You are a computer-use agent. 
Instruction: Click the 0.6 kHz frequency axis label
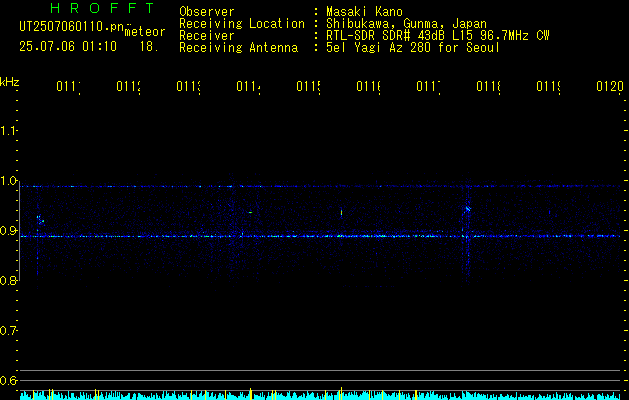pos(9,380)
